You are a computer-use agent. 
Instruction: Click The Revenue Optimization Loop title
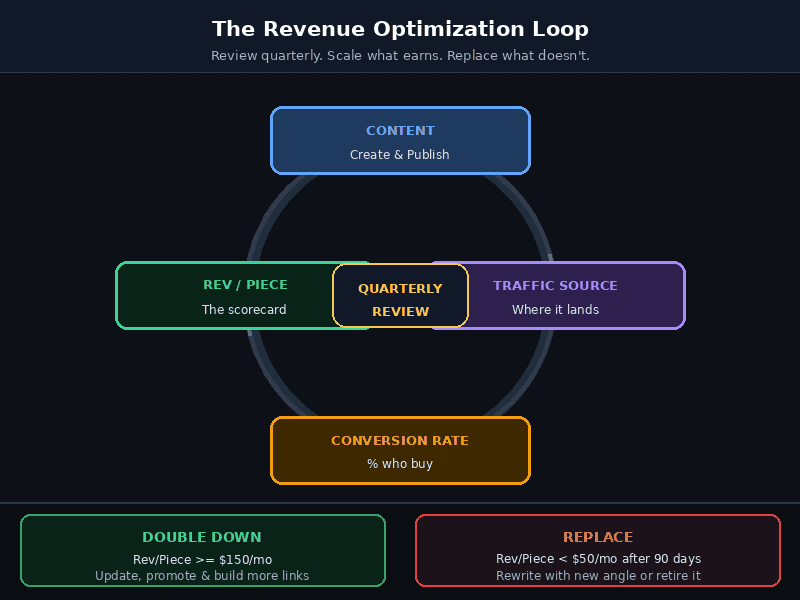(x=400, y=29)
